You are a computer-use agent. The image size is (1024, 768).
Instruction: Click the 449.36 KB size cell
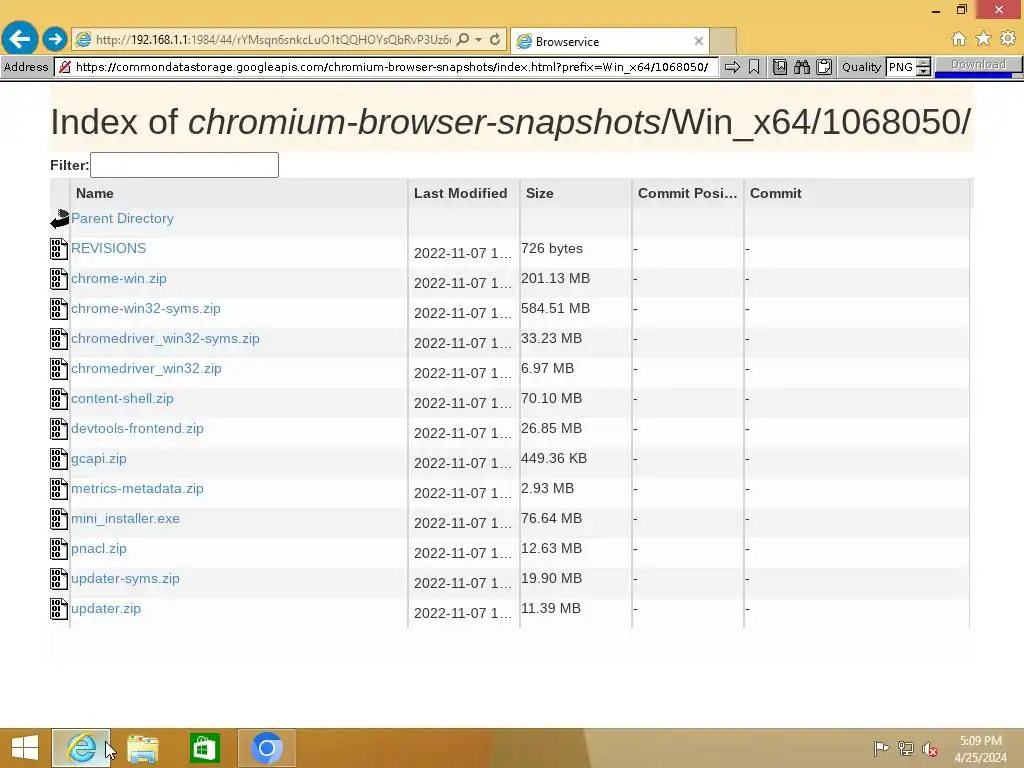click(554, 458)
